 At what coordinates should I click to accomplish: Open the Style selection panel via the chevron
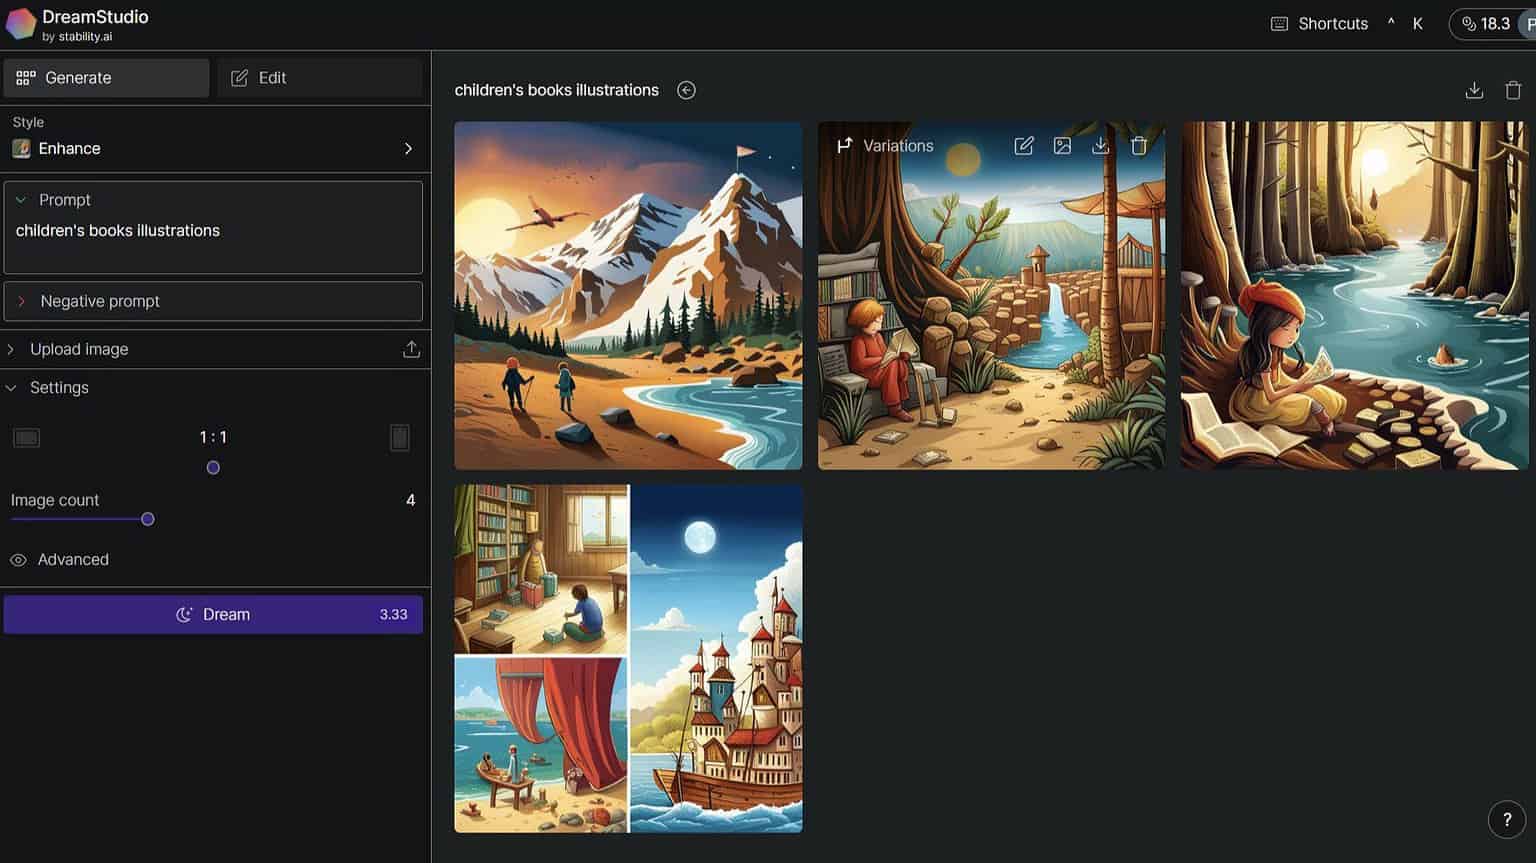(408, 148)
